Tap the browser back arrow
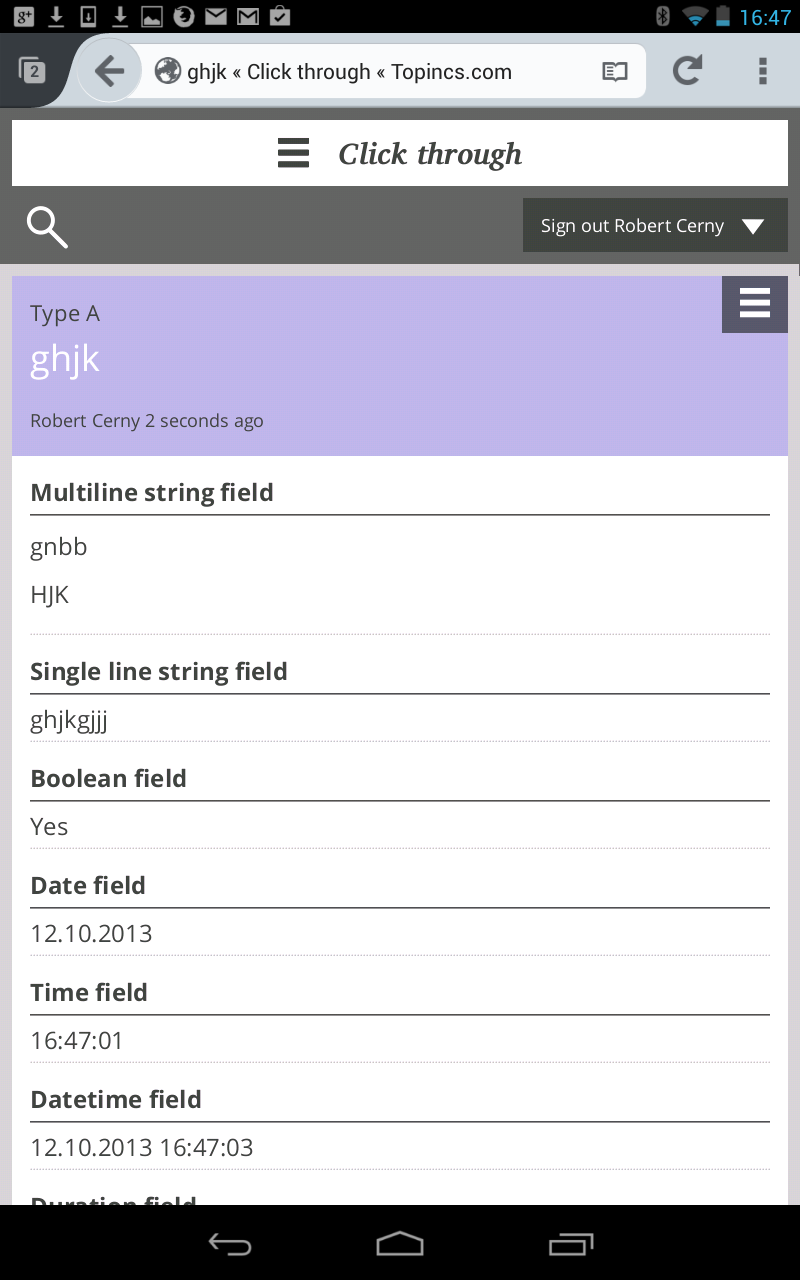 (108, 71)
